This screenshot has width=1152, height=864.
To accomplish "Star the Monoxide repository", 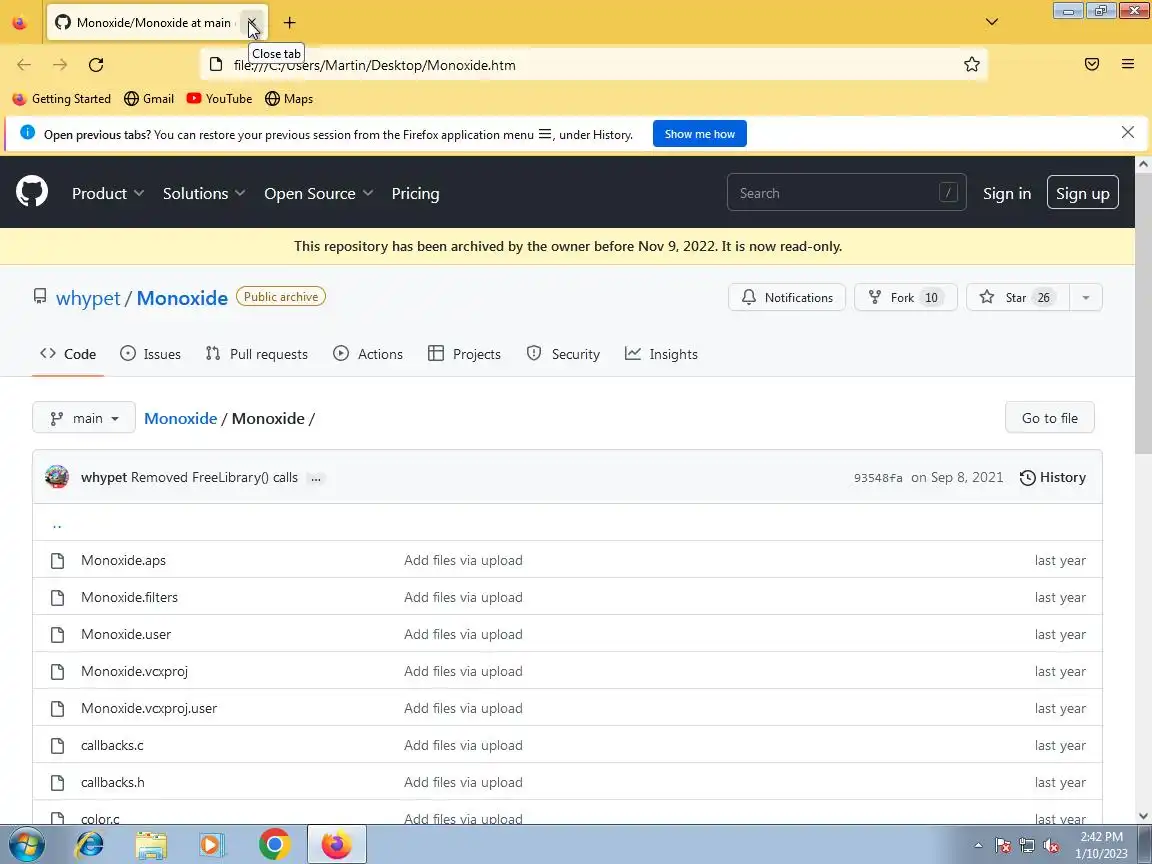I will coord(1018,298).
